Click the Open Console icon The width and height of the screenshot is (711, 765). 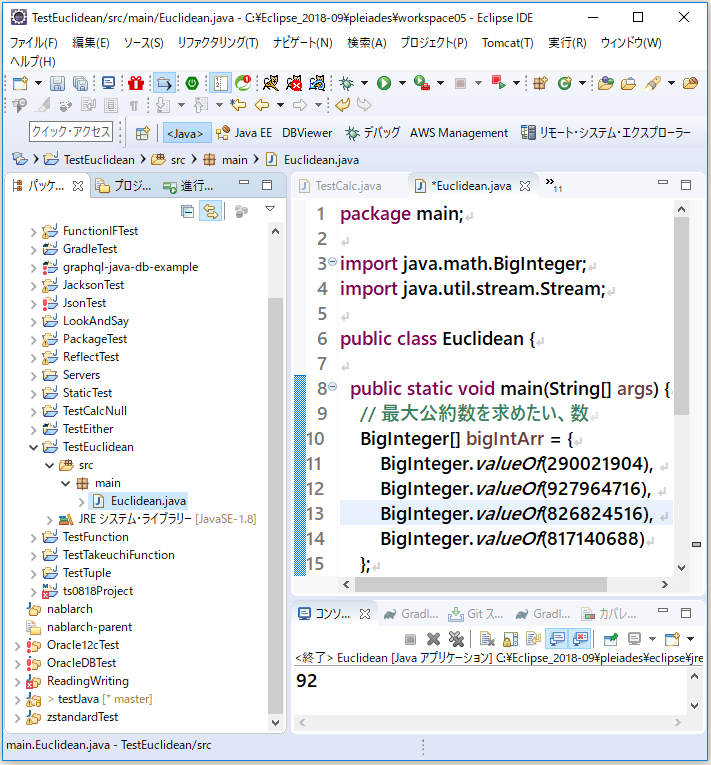[x=672, y=639]
